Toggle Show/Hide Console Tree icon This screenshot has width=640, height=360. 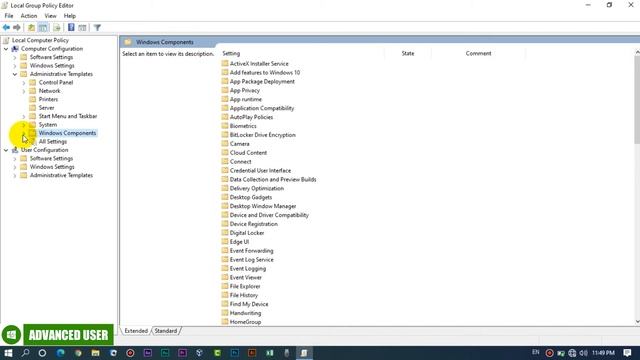point(43,27)
